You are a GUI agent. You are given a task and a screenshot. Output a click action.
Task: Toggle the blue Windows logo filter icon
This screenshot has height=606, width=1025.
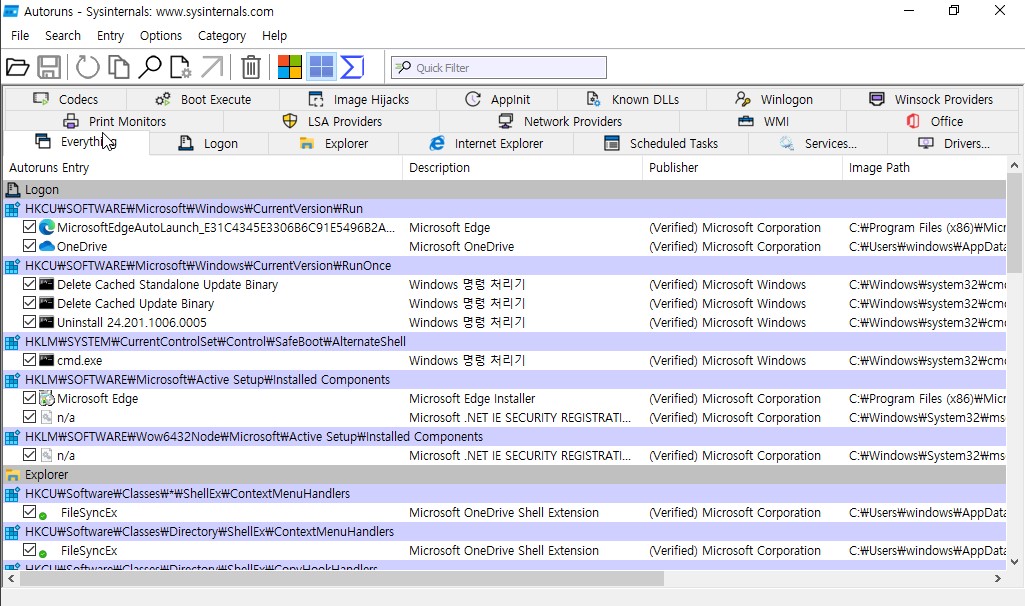[322, 67]
